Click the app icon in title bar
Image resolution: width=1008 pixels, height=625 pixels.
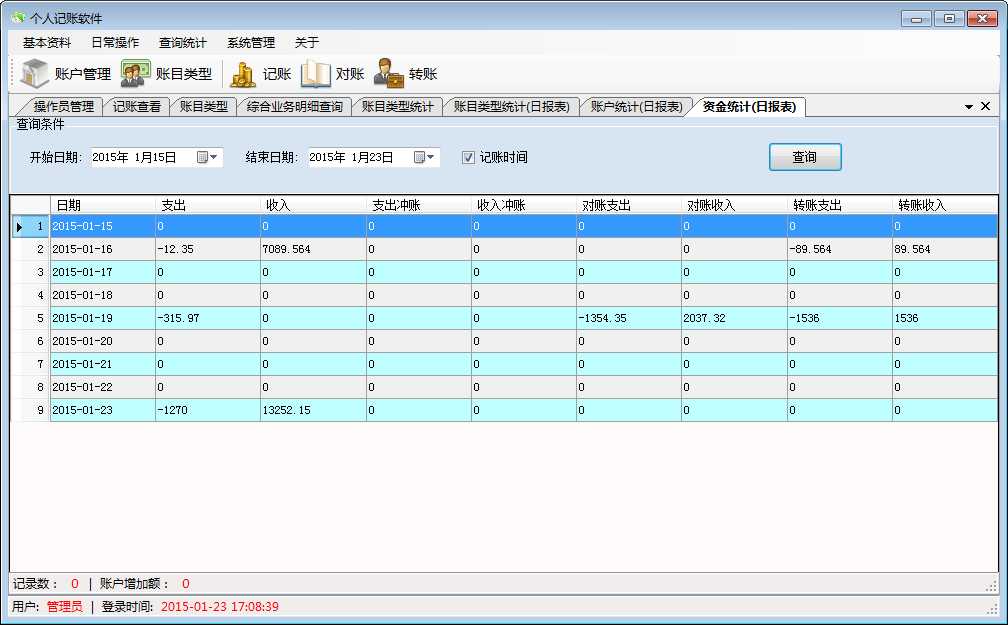tap(17, 17)
